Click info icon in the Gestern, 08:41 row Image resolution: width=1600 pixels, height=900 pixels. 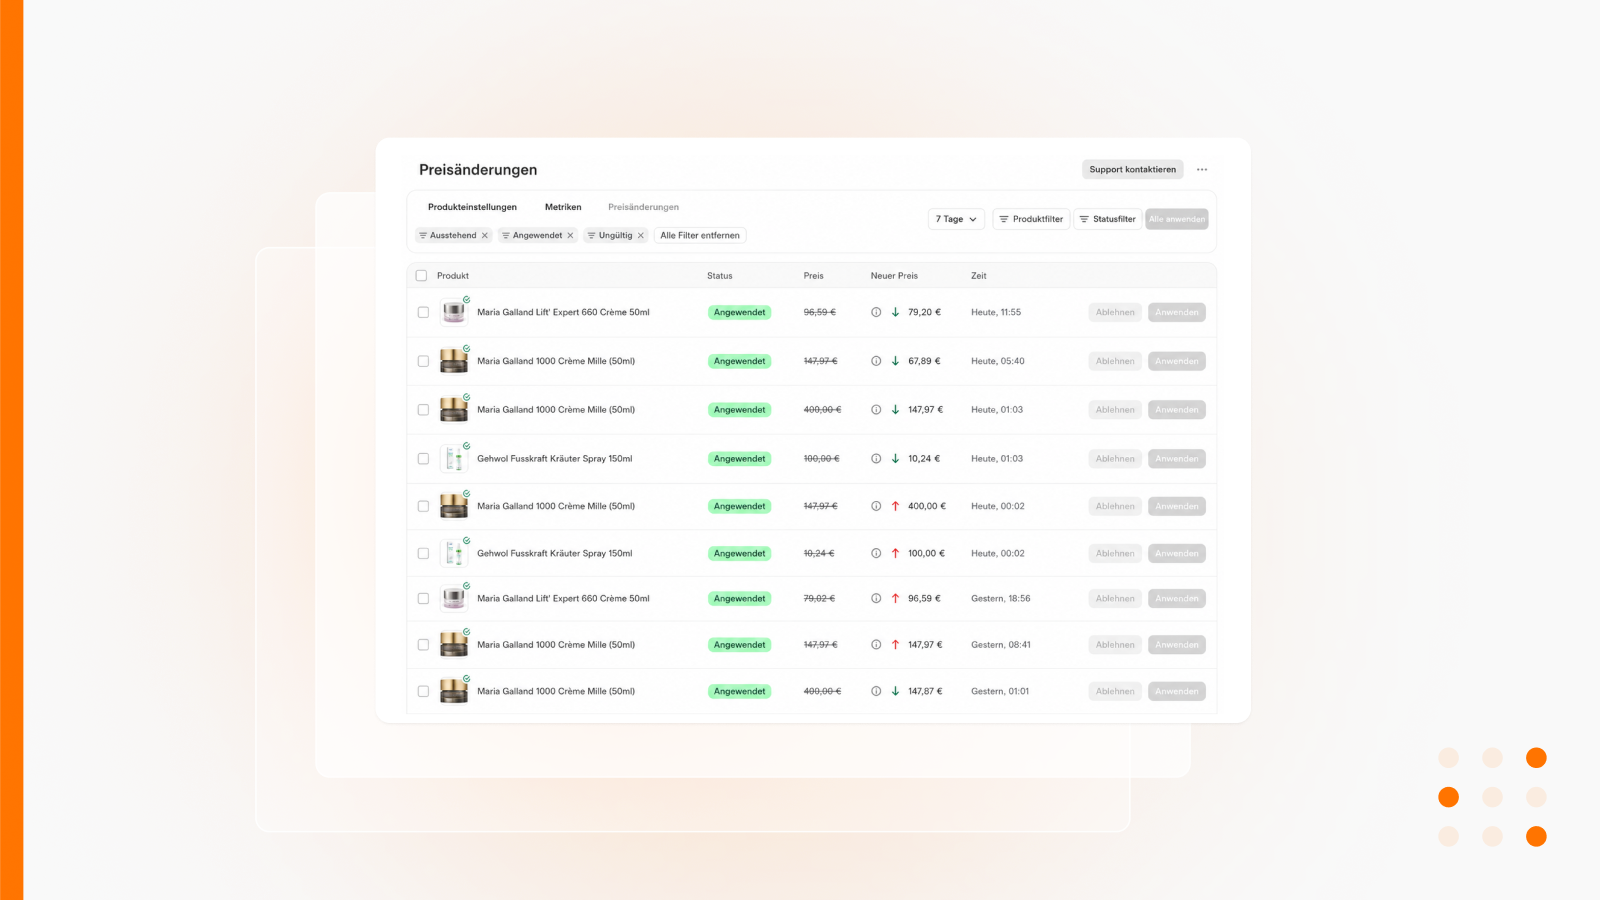coord(876,645)
